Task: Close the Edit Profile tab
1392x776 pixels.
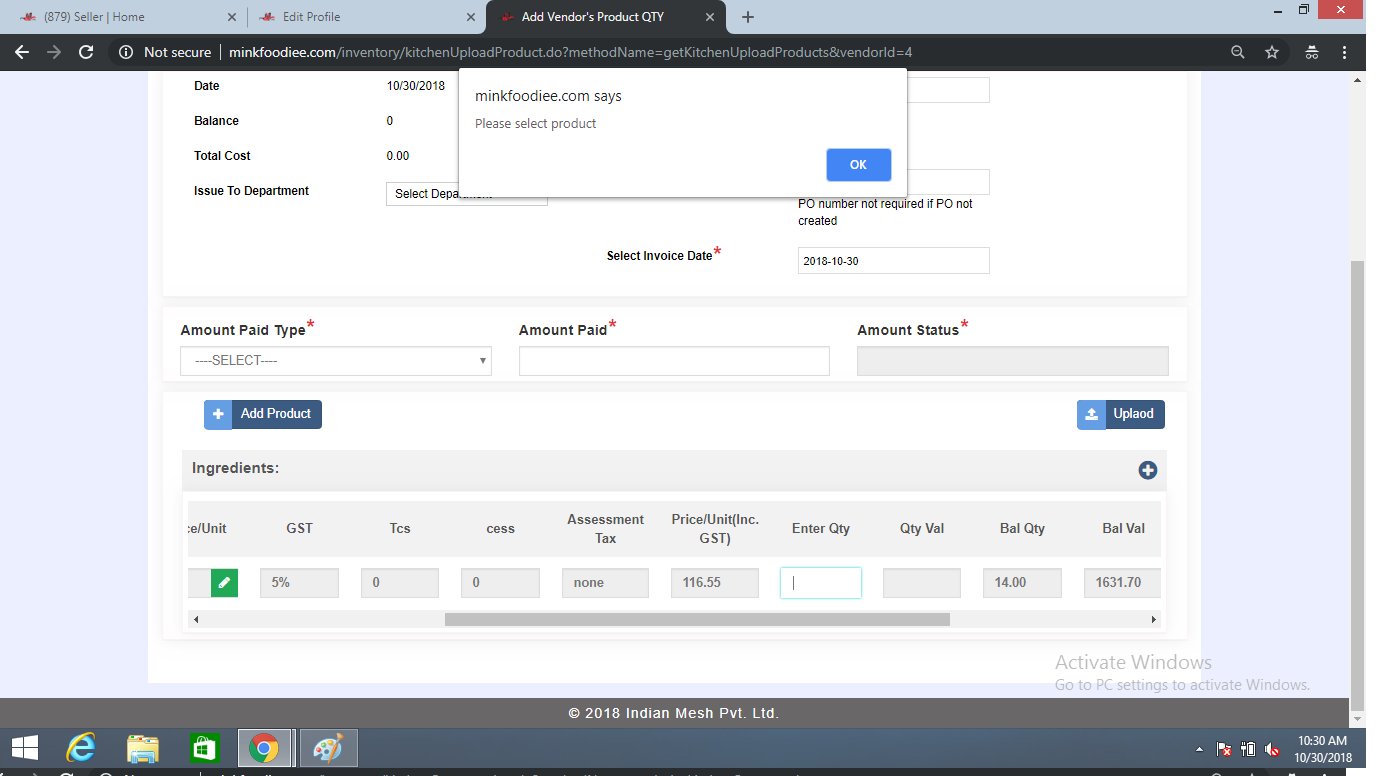Action: tap(470, 17)
